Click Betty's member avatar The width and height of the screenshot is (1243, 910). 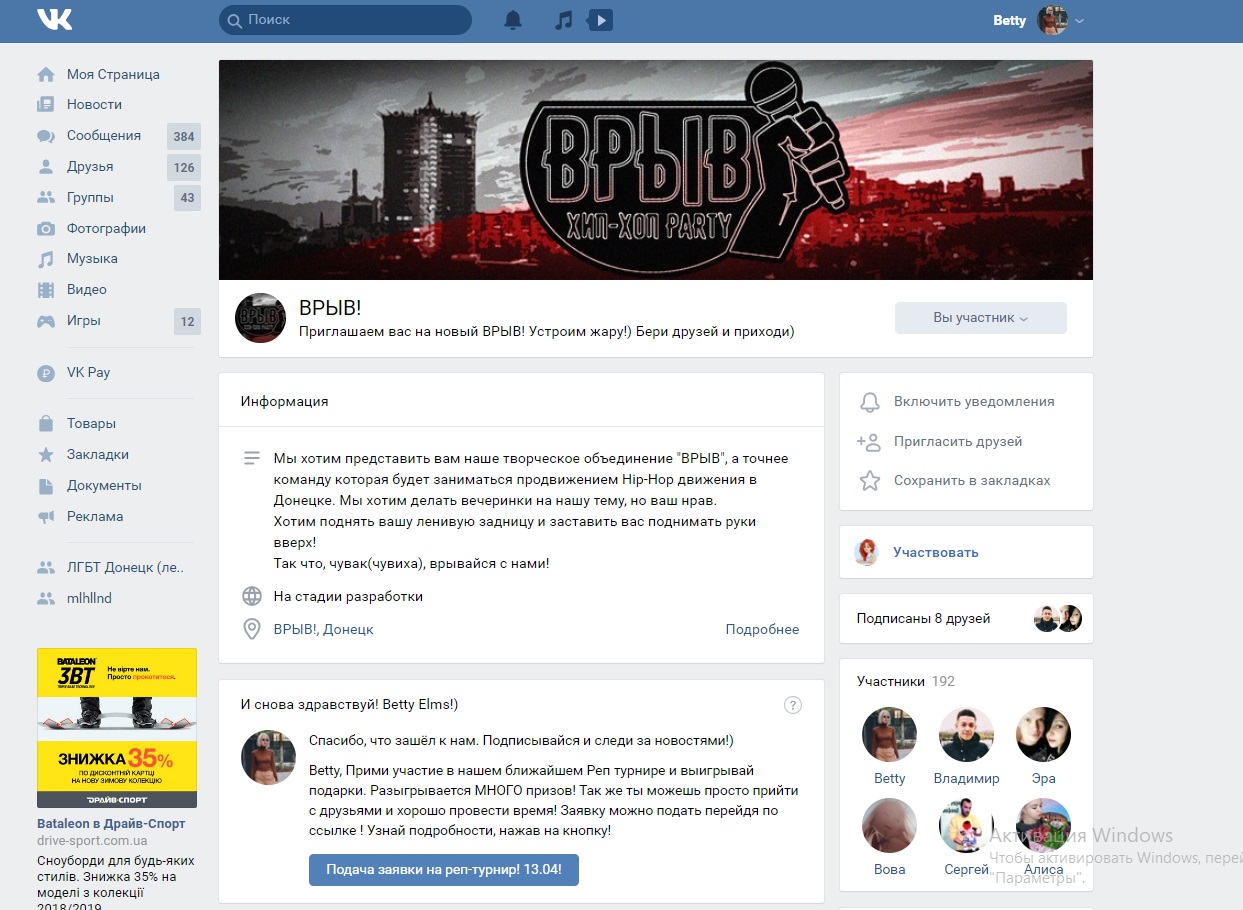click(889, 735)
